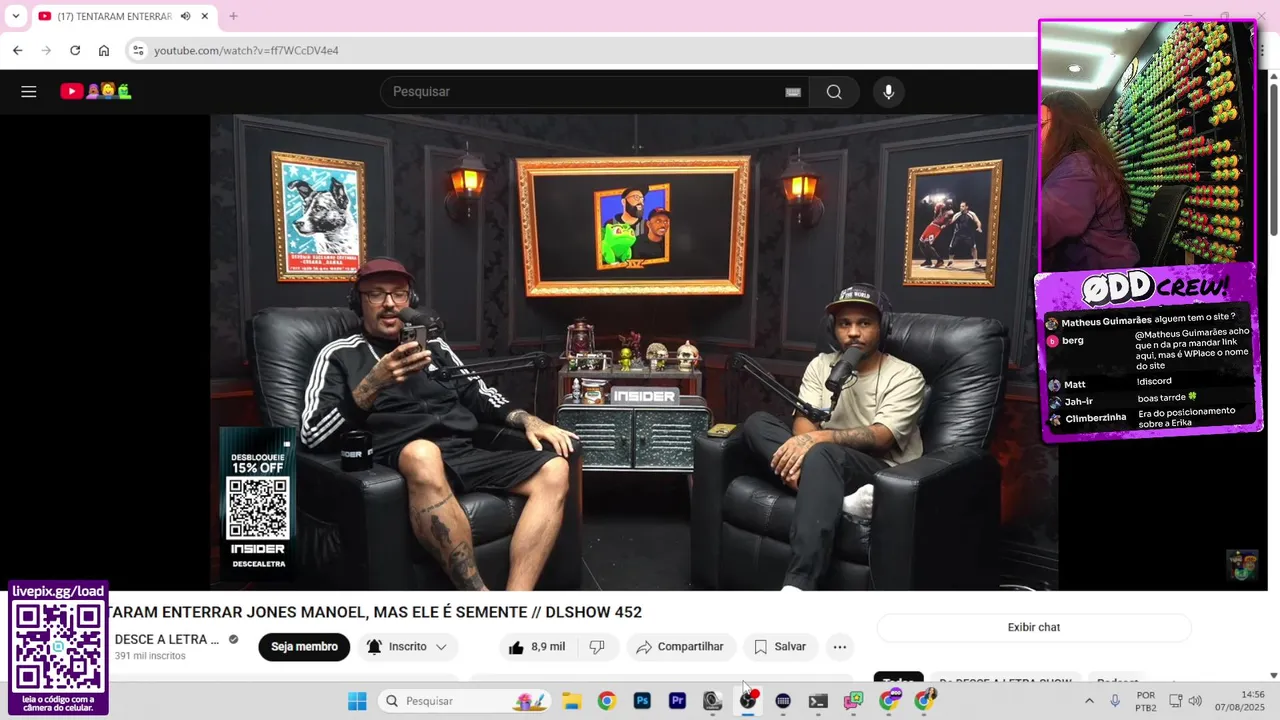1280x720 pixels.
Task: Save the video with Salvar
Action: point(780,647)
